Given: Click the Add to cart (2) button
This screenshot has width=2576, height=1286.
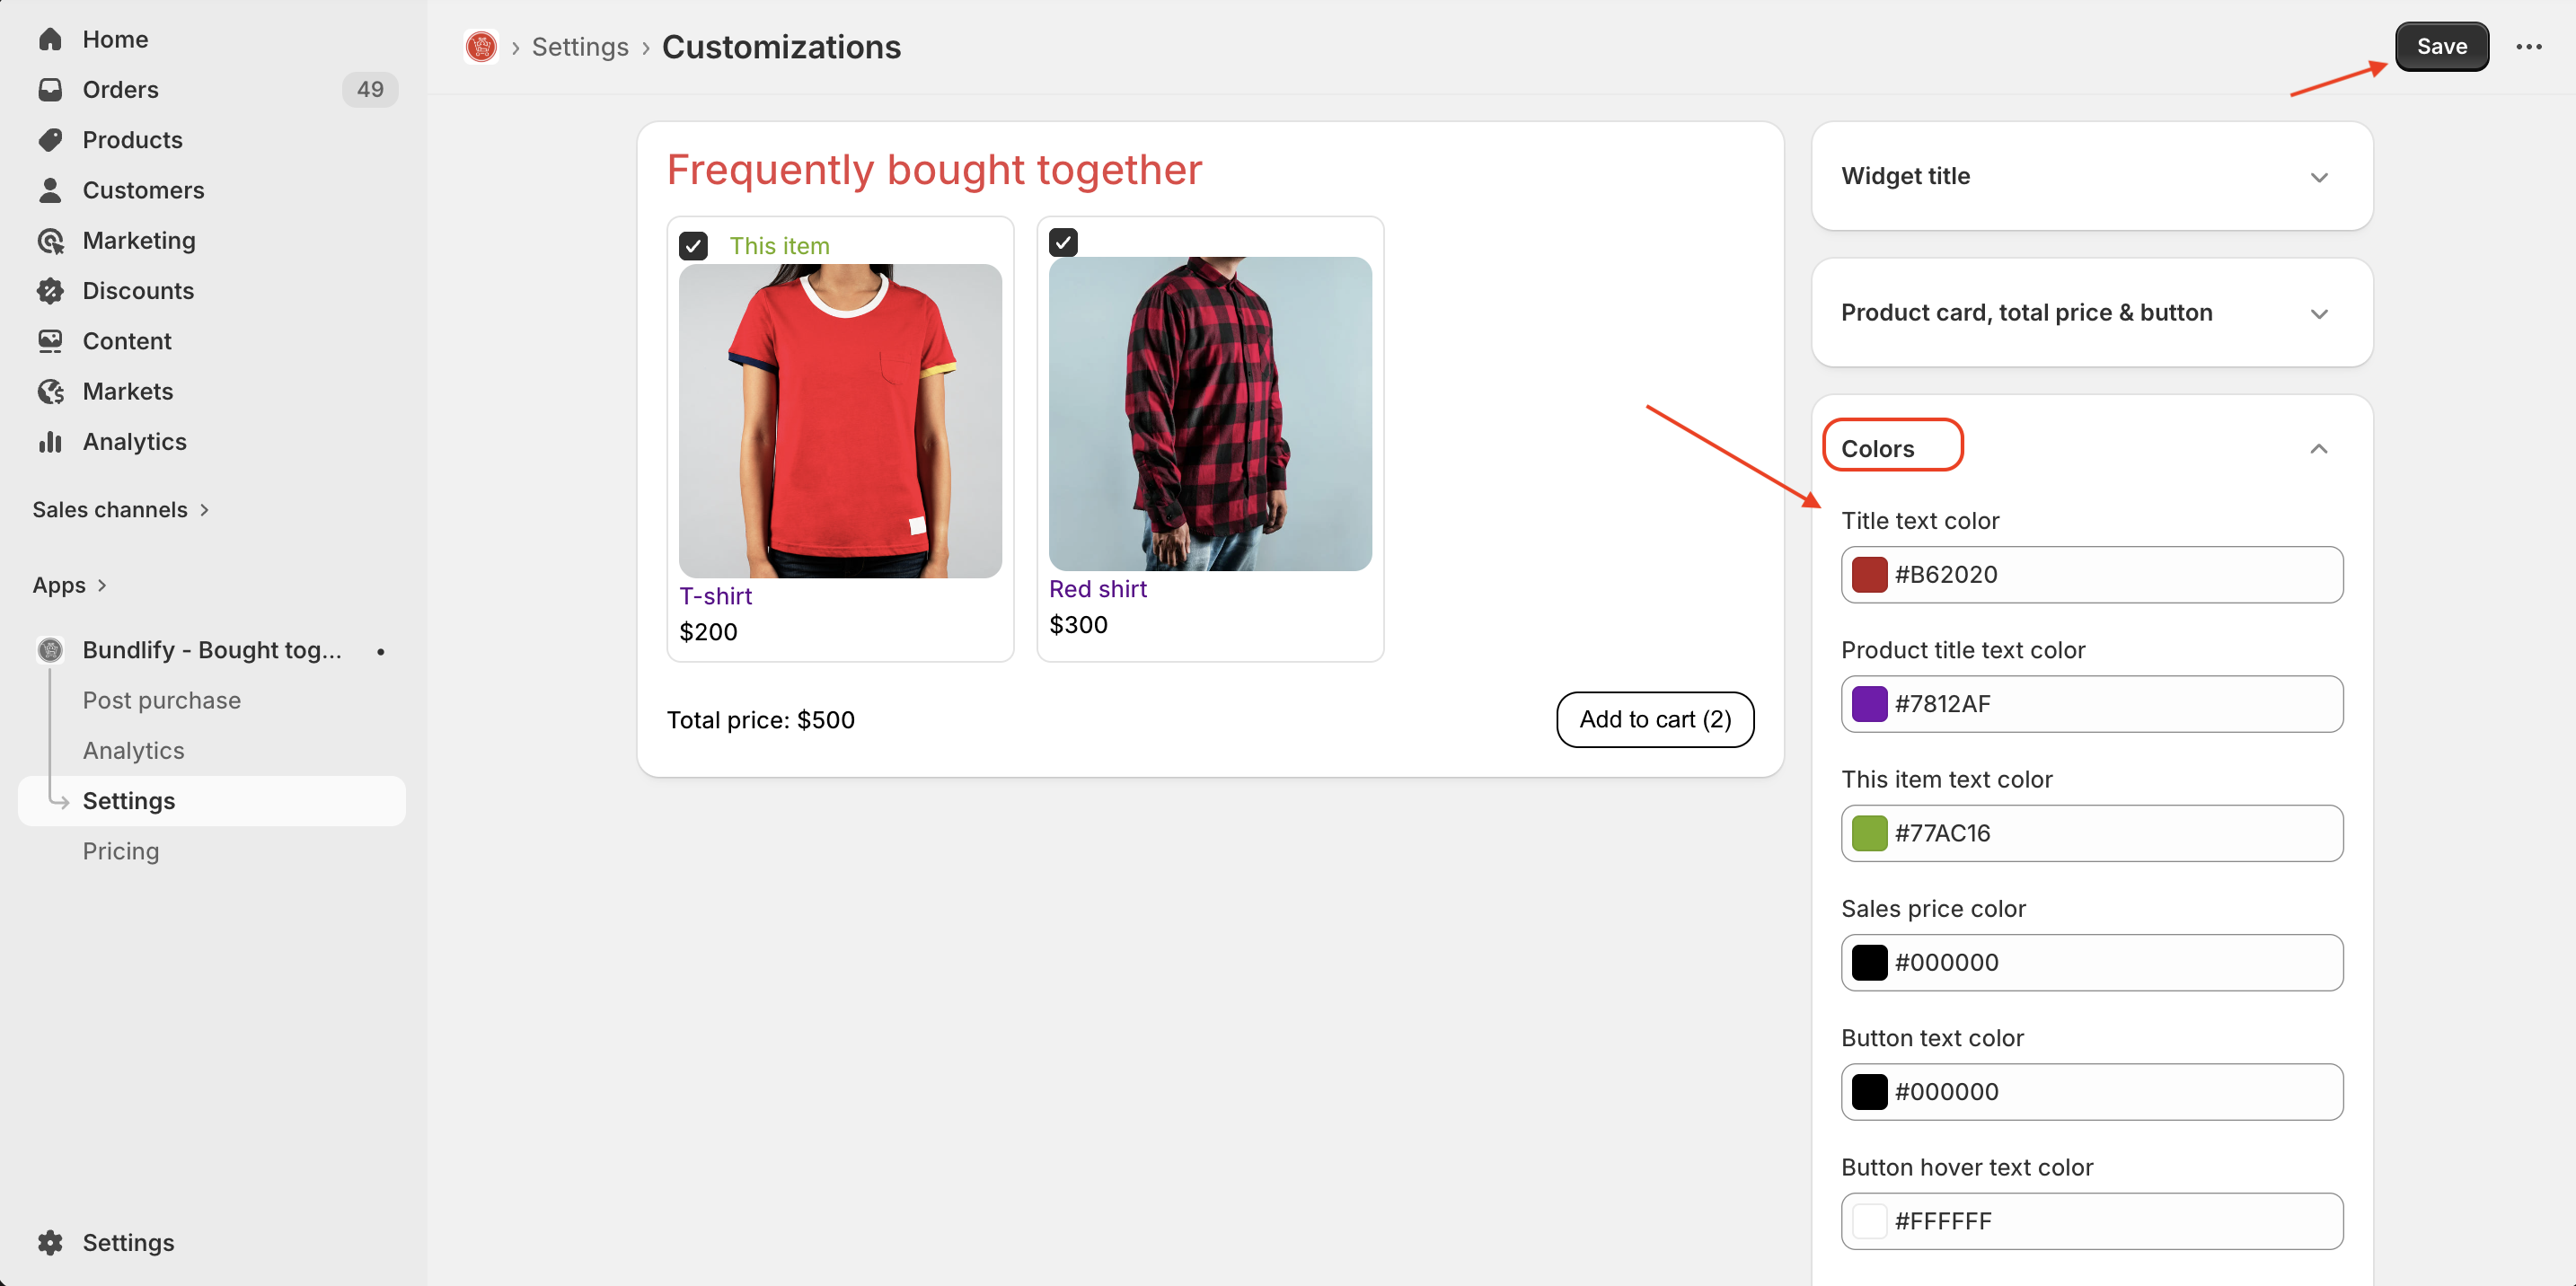Looking at the screenshot, I should point(1655,719).
